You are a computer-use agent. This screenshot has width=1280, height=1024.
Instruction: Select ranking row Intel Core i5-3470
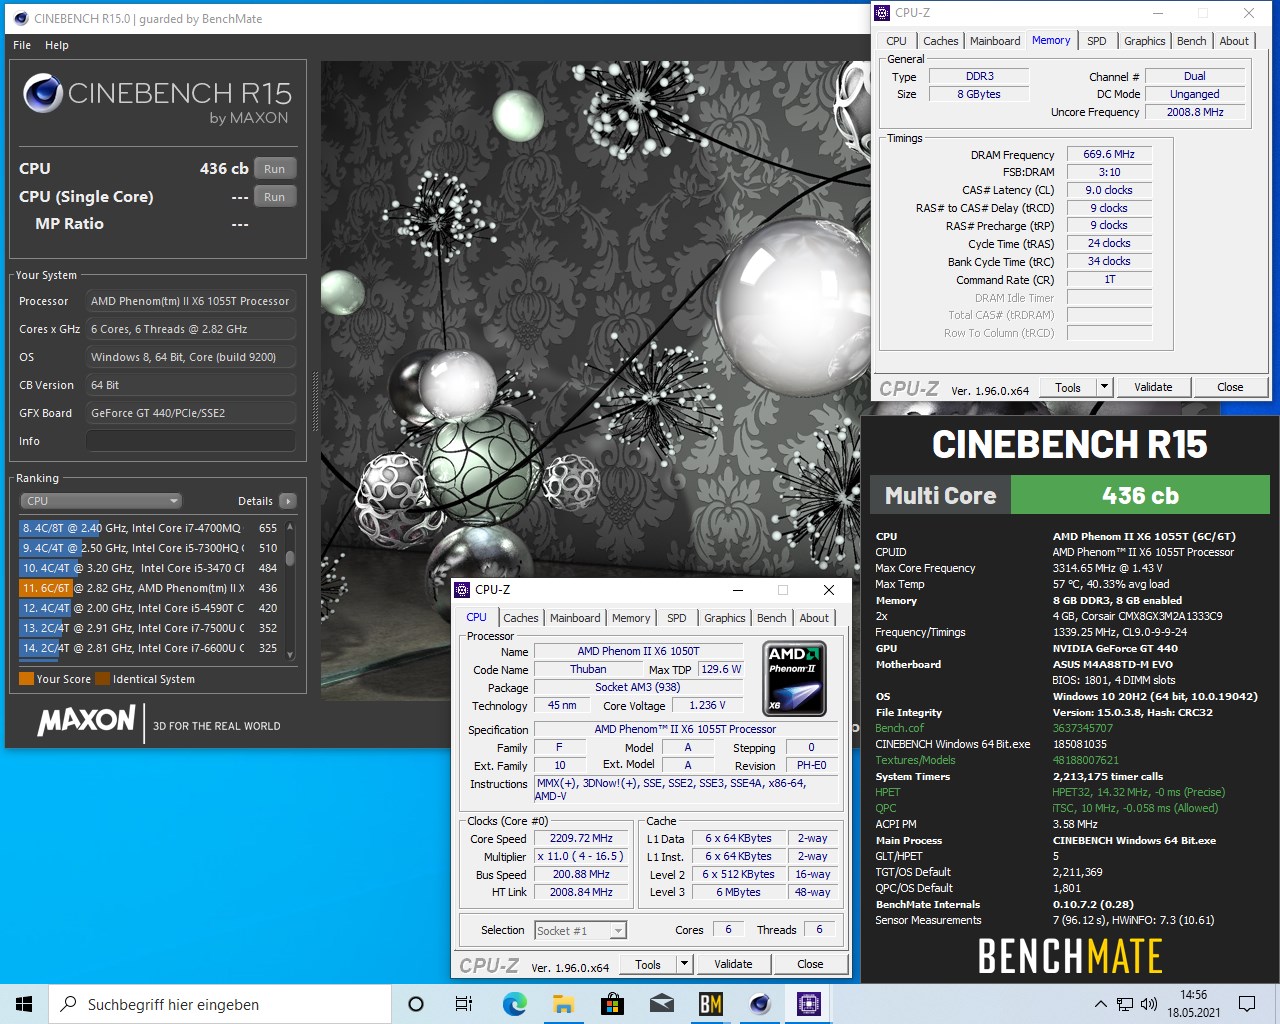[150, 568]
